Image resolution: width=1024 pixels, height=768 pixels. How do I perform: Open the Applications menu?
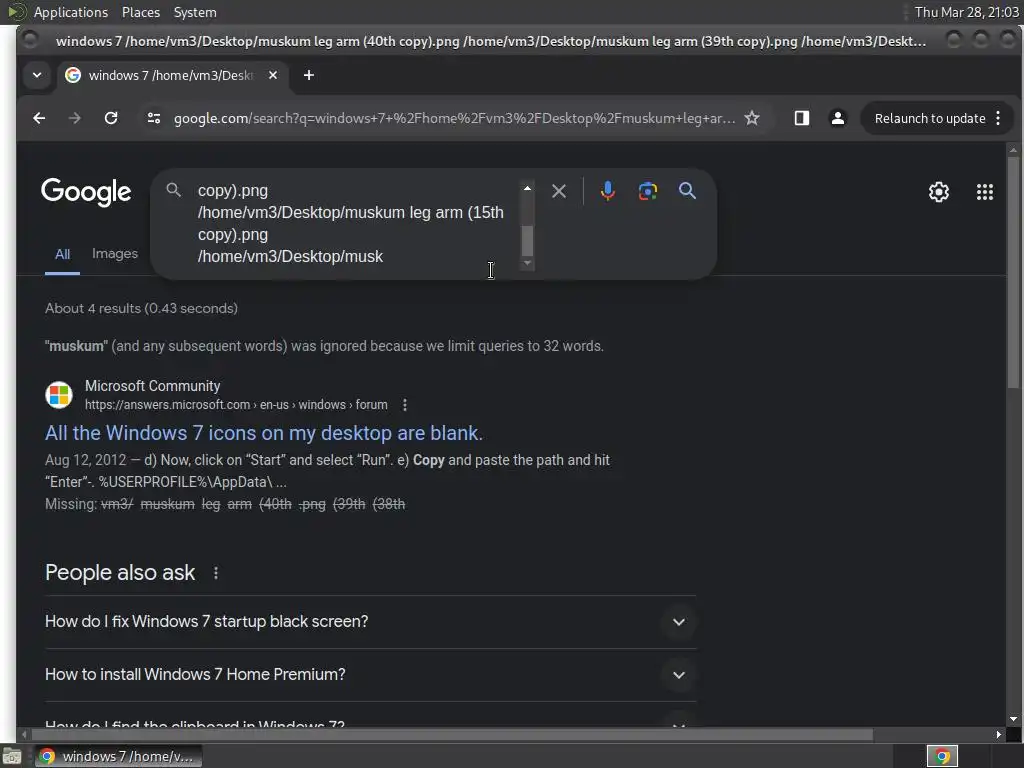71,12
